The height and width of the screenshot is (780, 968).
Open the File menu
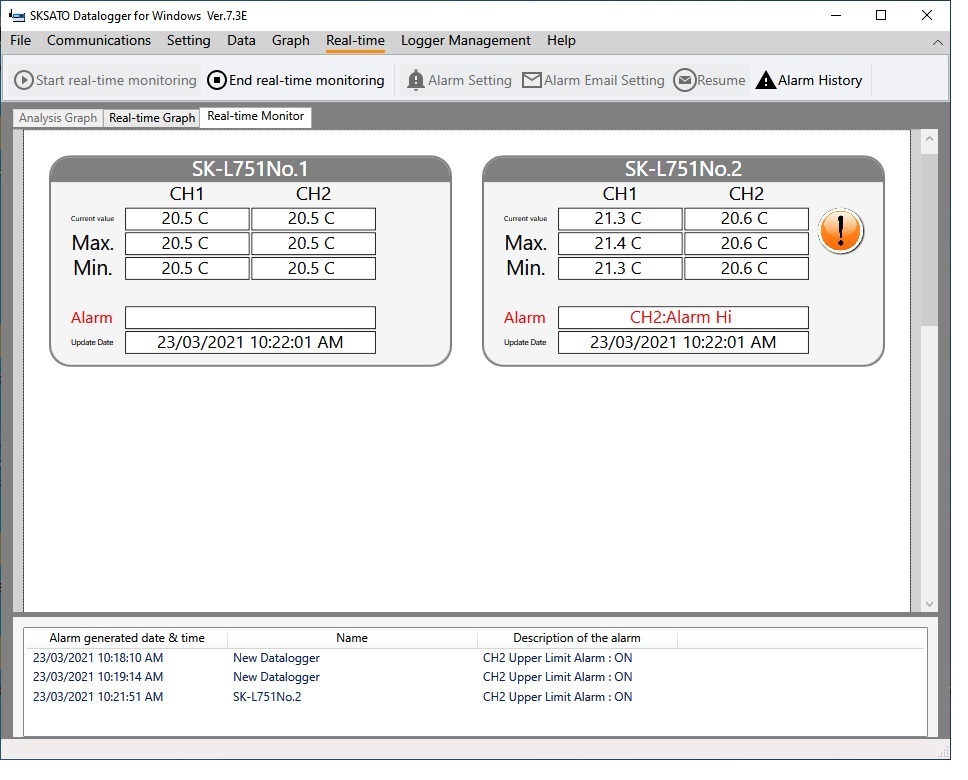point(20,40)
